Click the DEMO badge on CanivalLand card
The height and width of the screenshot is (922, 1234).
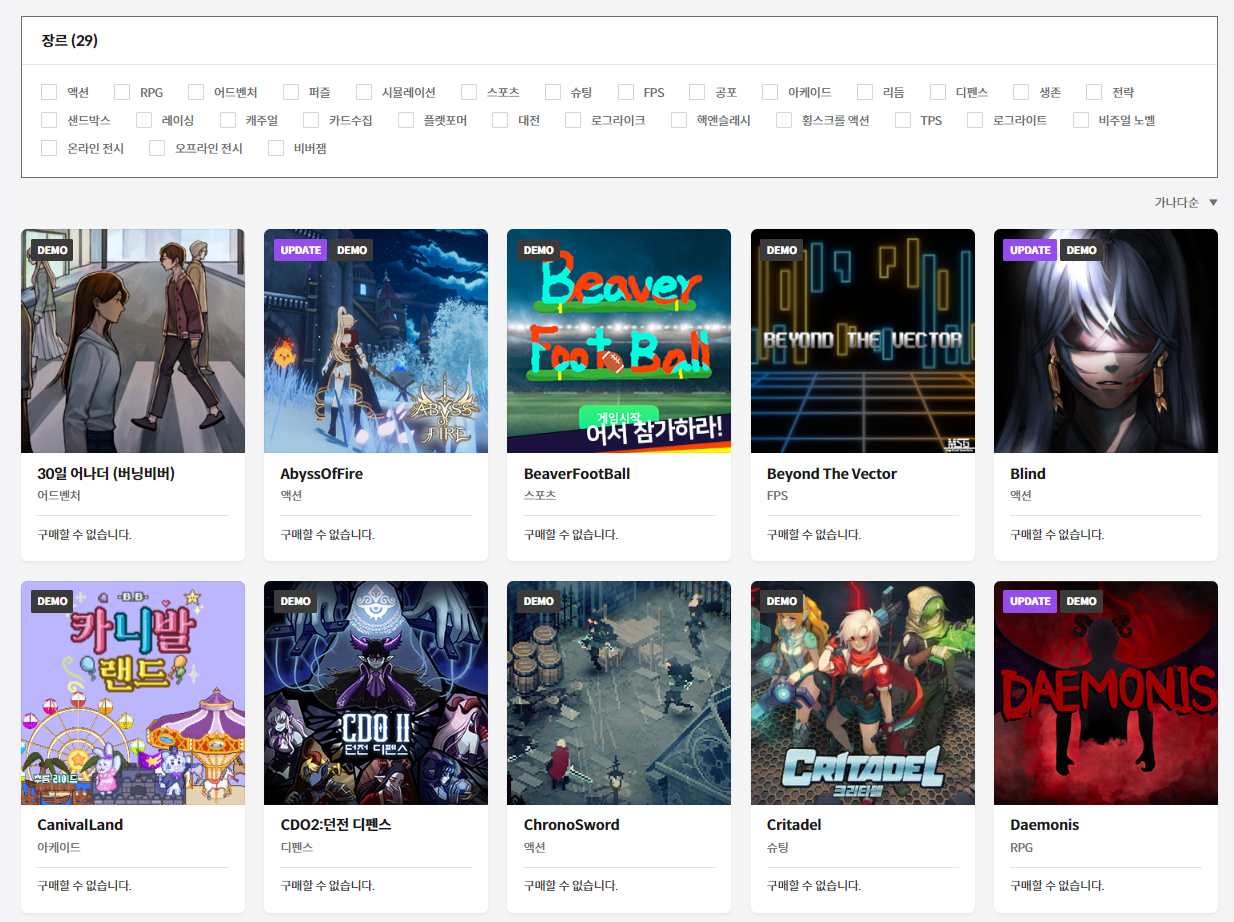pos(52,601)
